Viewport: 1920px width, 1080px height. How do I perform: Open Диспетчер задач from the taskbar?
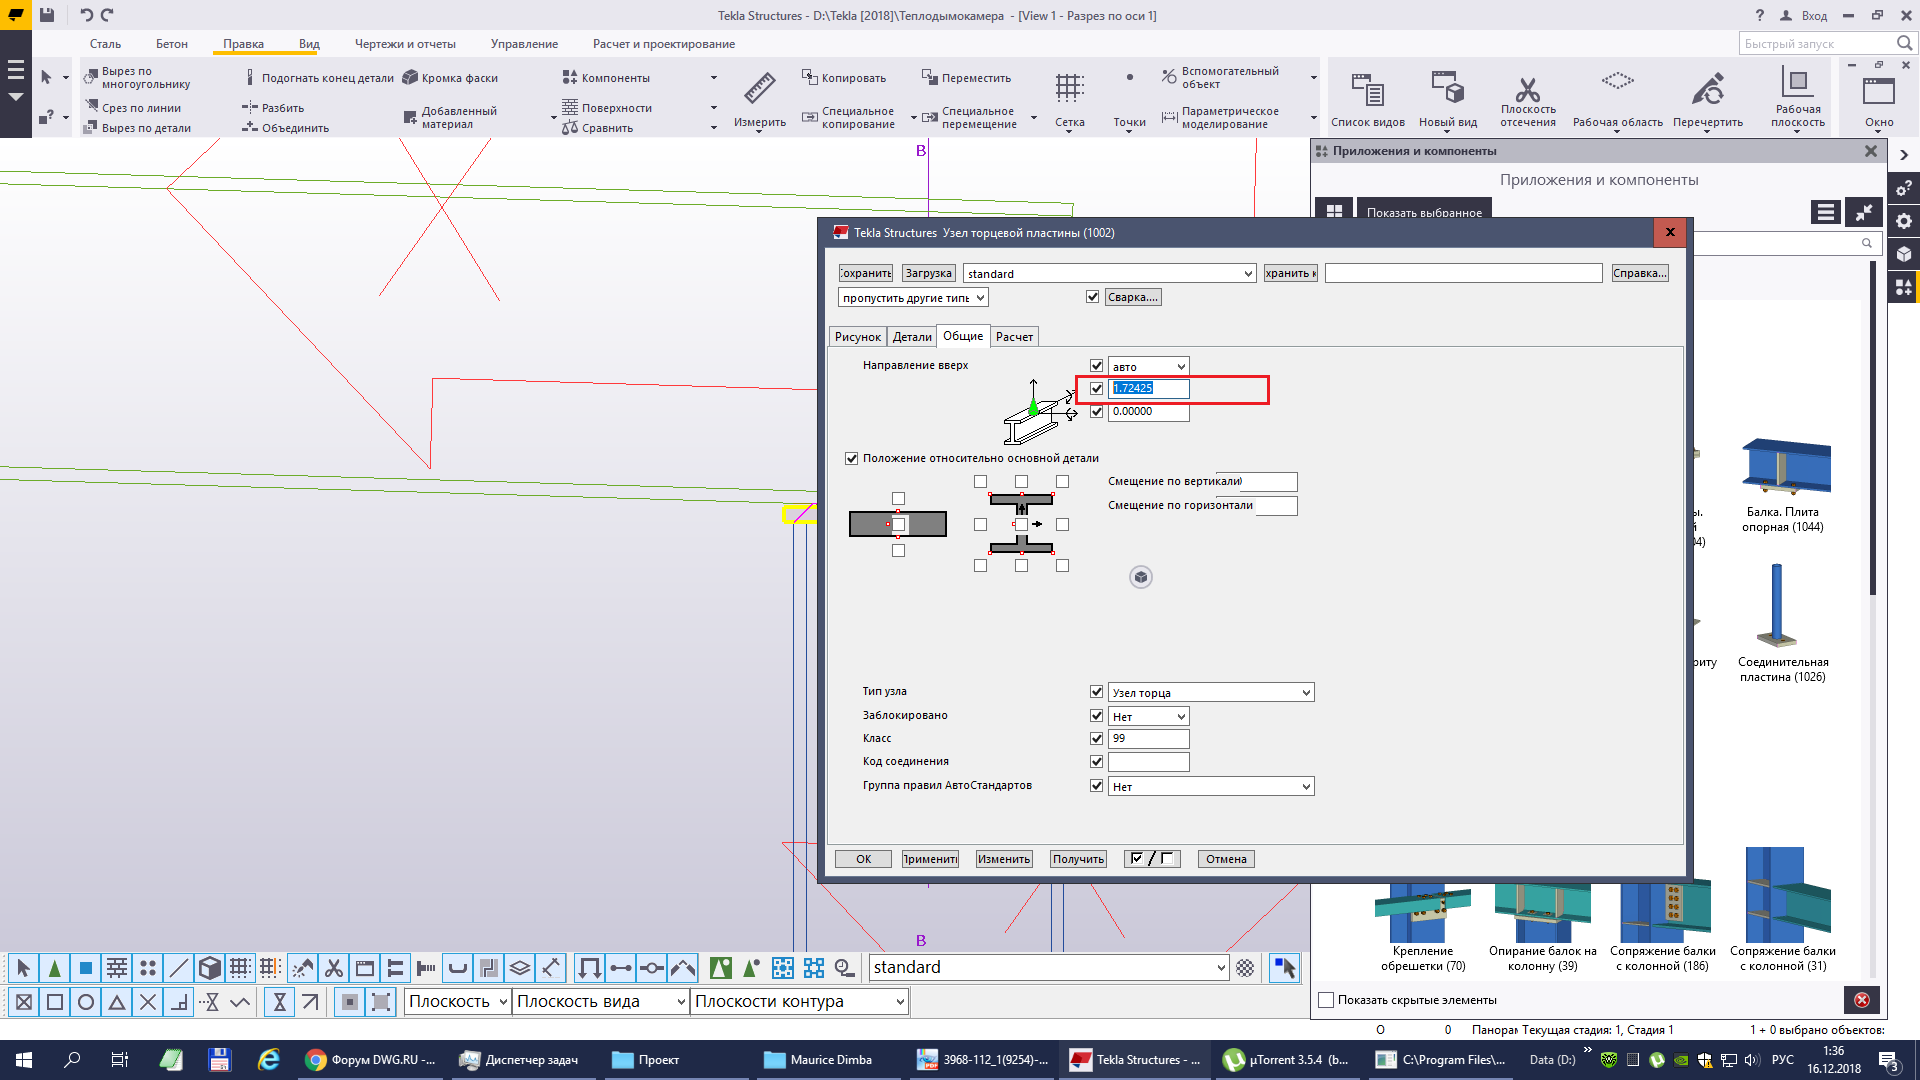(x=519, y=1060)
